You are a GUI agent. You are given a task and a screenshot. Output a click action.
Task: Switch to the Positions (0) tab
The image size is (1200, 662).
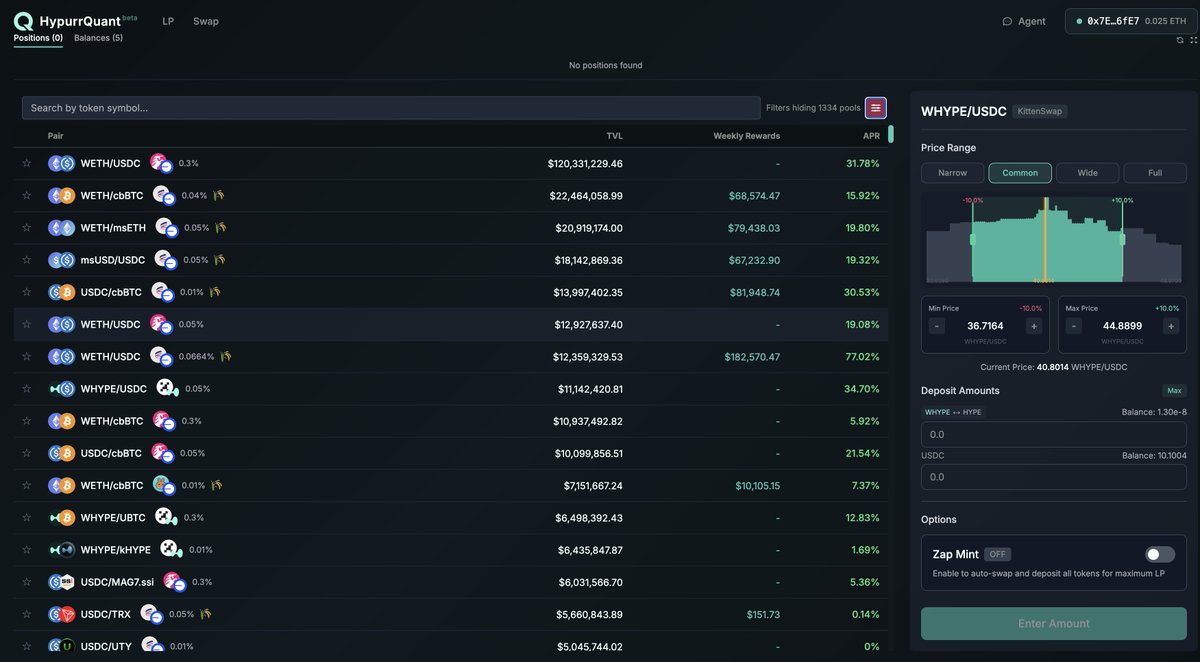pyautogui.click(x=38, y=38)
